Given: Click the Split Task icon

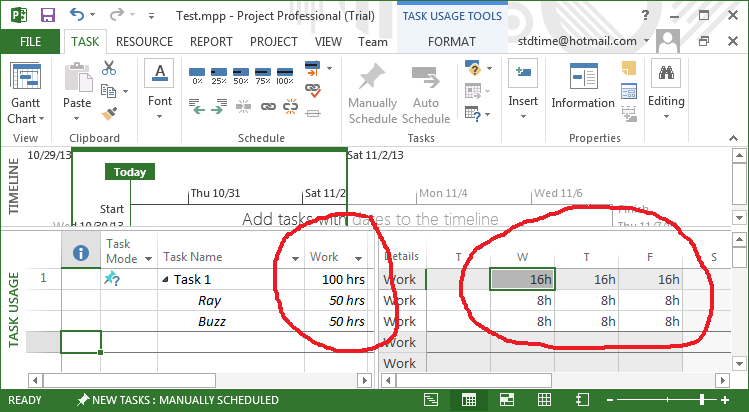Looking at the screenshot, I should (x=243, y=106).
